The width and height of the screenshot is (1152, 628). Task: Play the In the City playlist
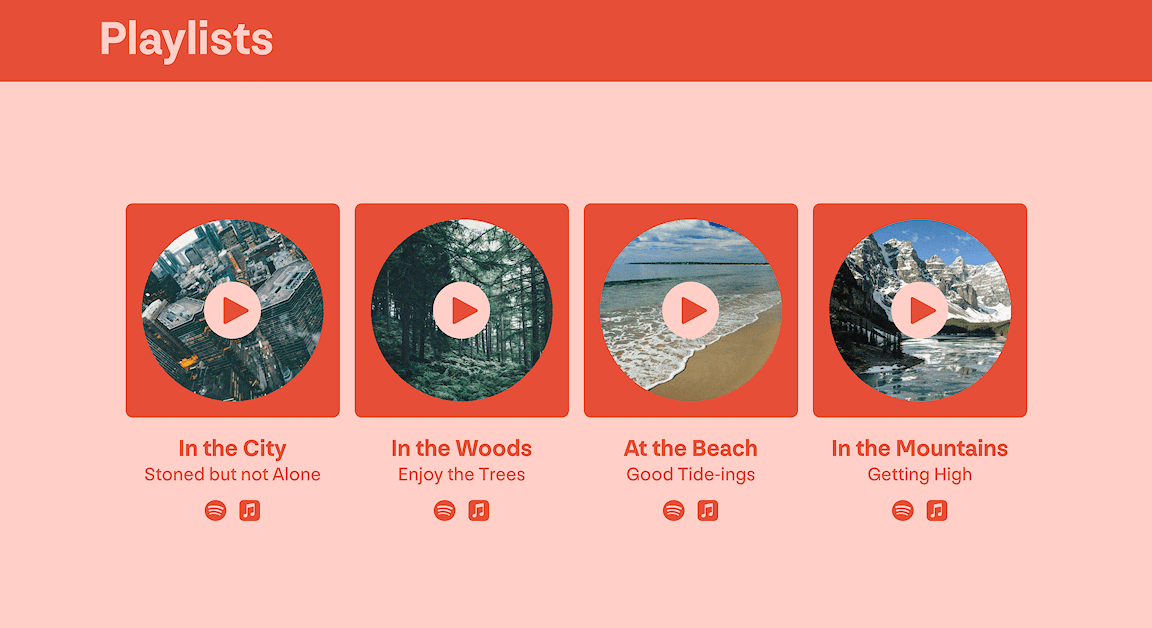232,310
